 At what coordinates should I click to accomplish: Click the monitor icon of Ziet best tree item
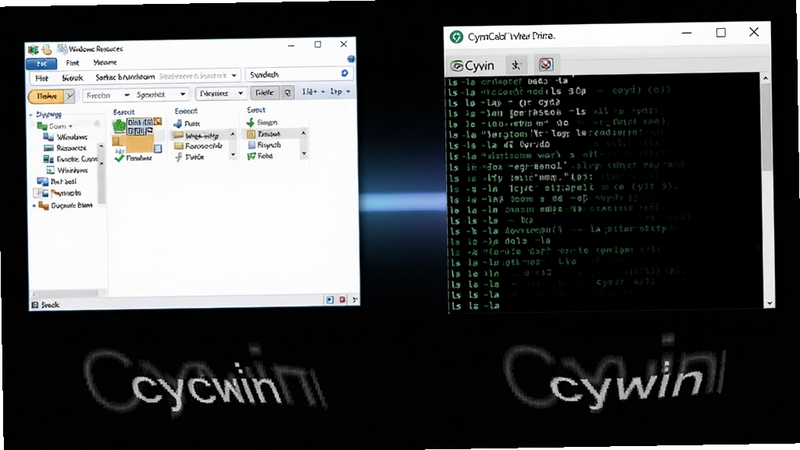point(42,182)
